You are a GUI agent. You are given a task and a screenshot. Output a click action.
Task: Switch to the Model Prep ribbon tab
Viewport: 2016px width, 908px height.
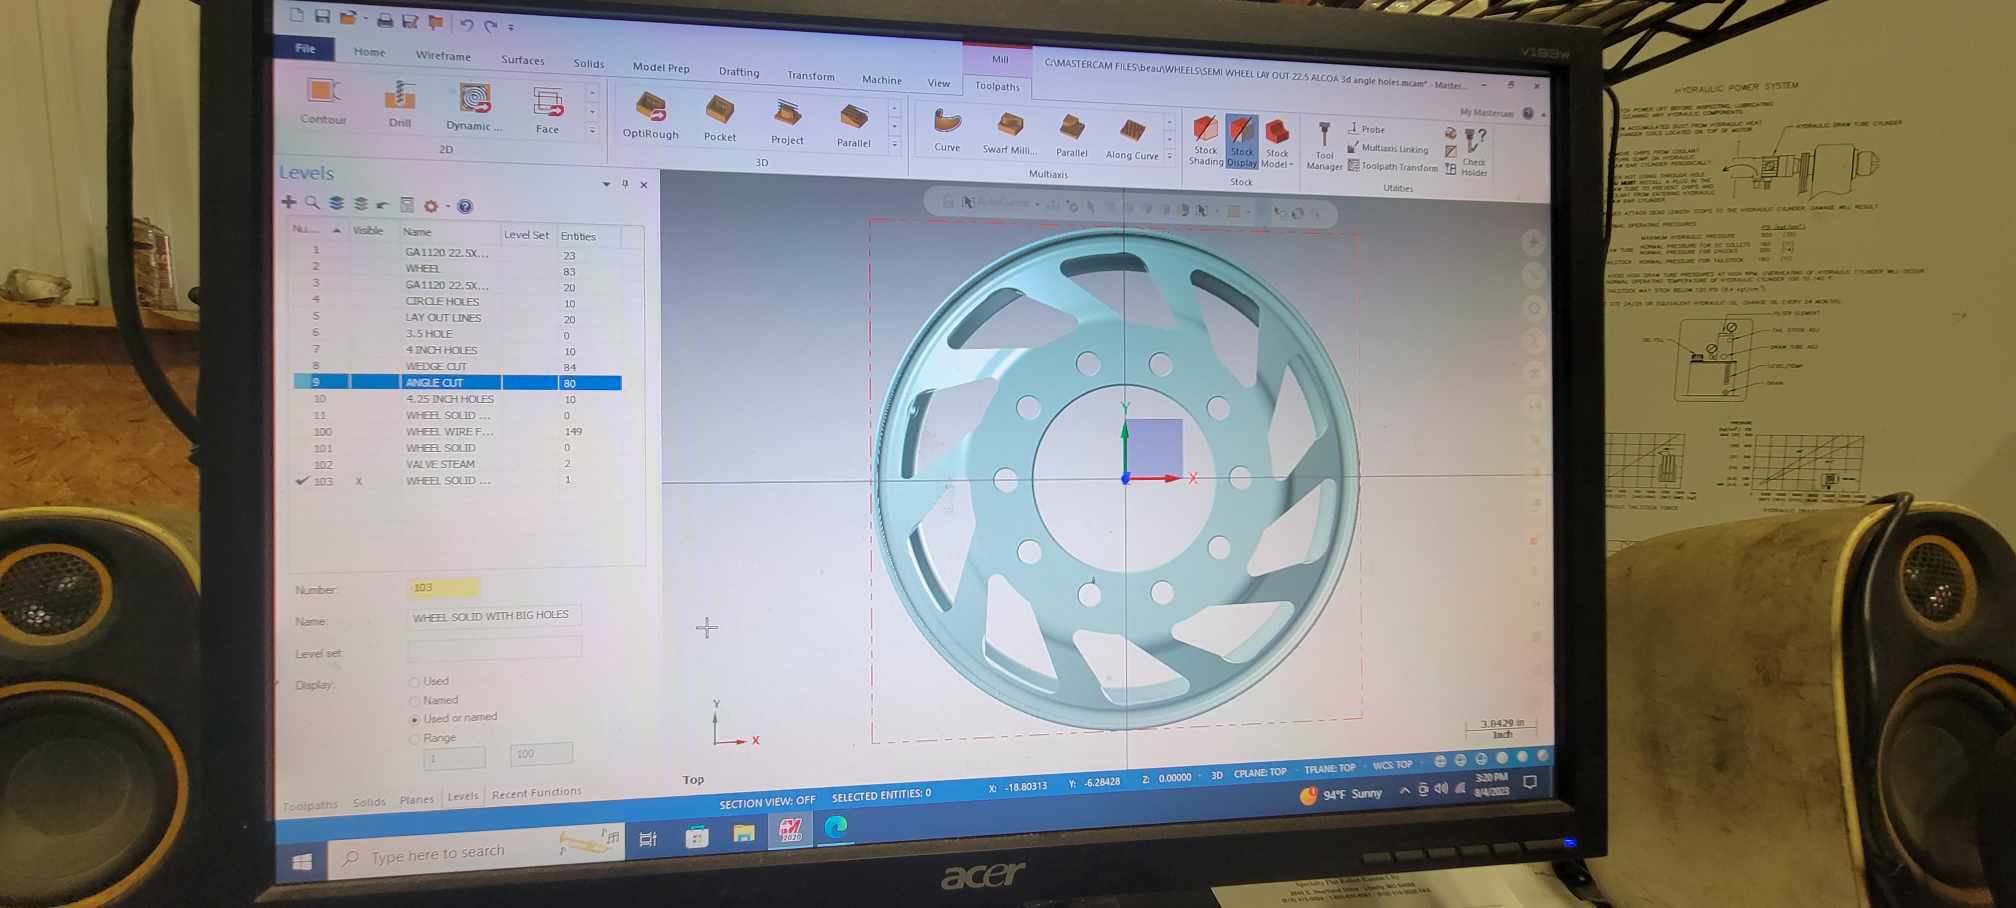(x=661, y=67)
